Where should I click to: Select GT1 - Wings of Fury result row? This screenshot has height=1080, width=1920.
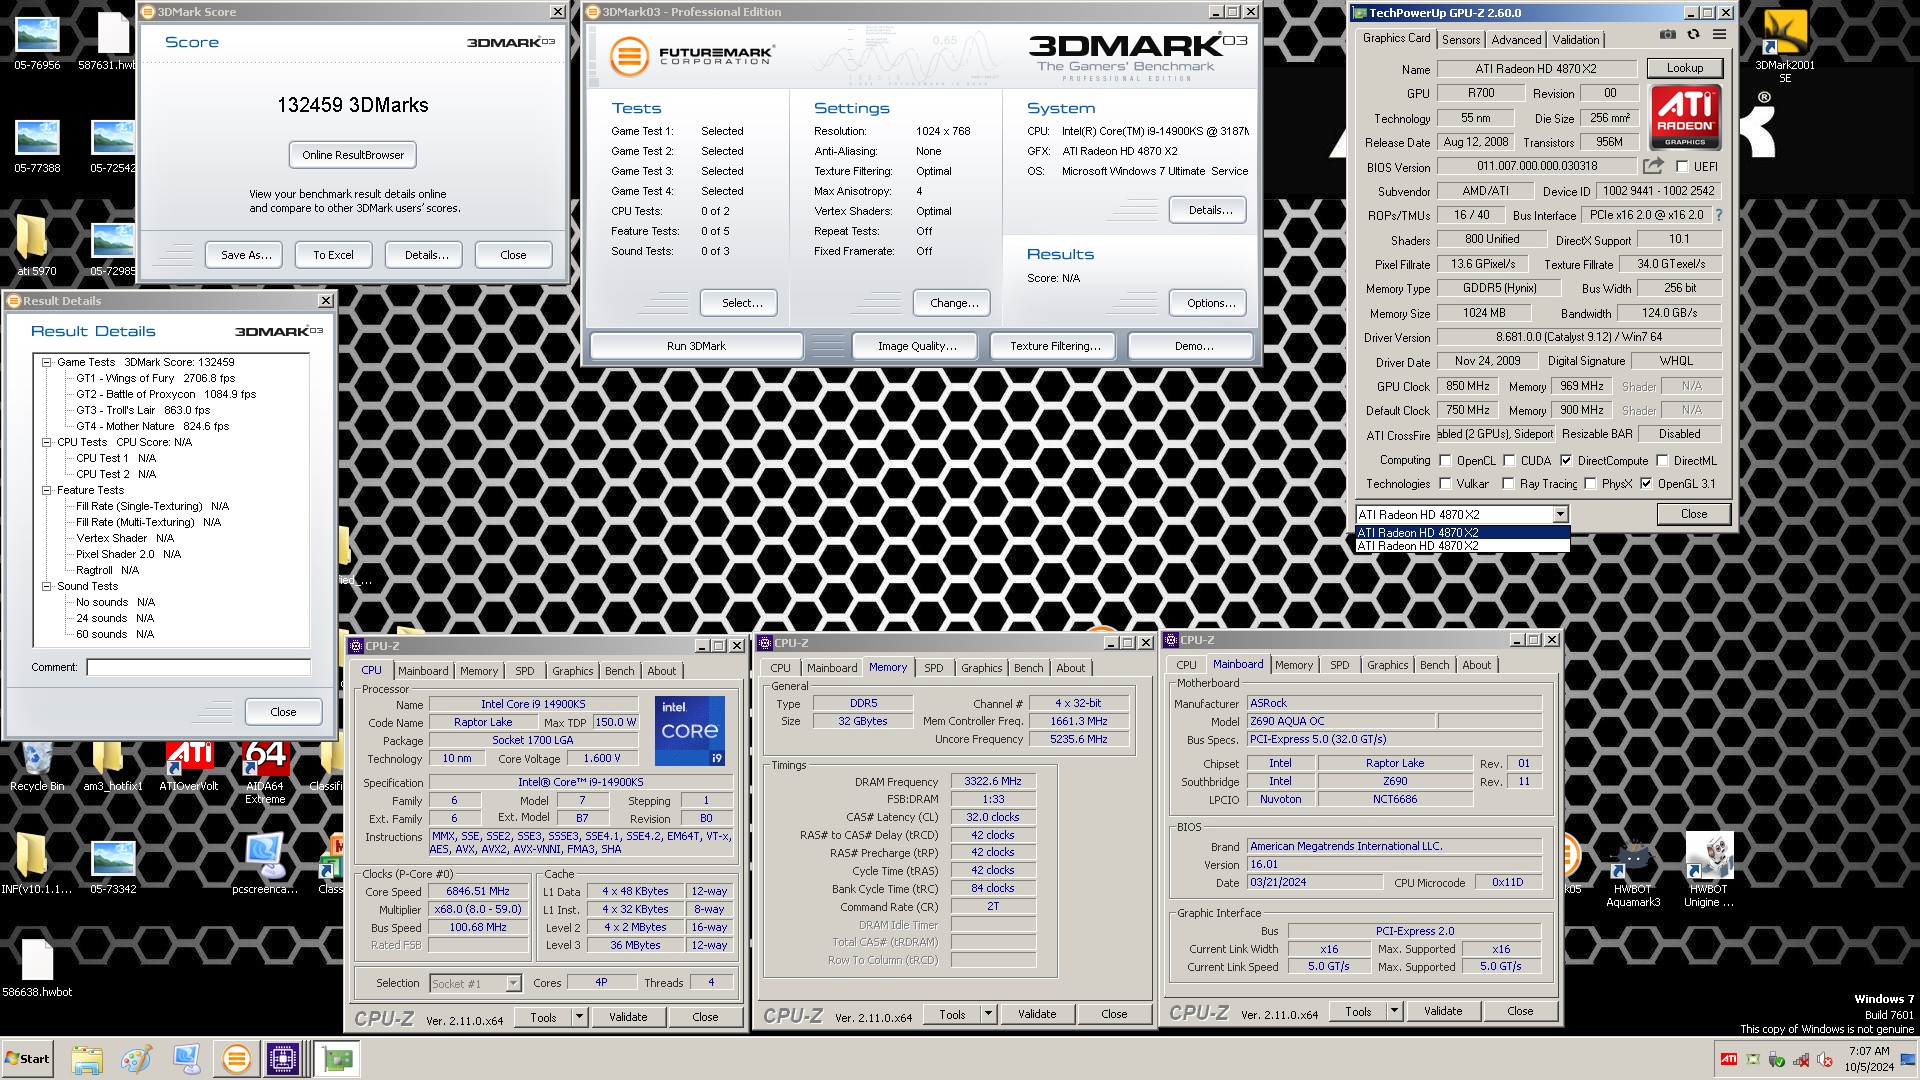(155, 378)
